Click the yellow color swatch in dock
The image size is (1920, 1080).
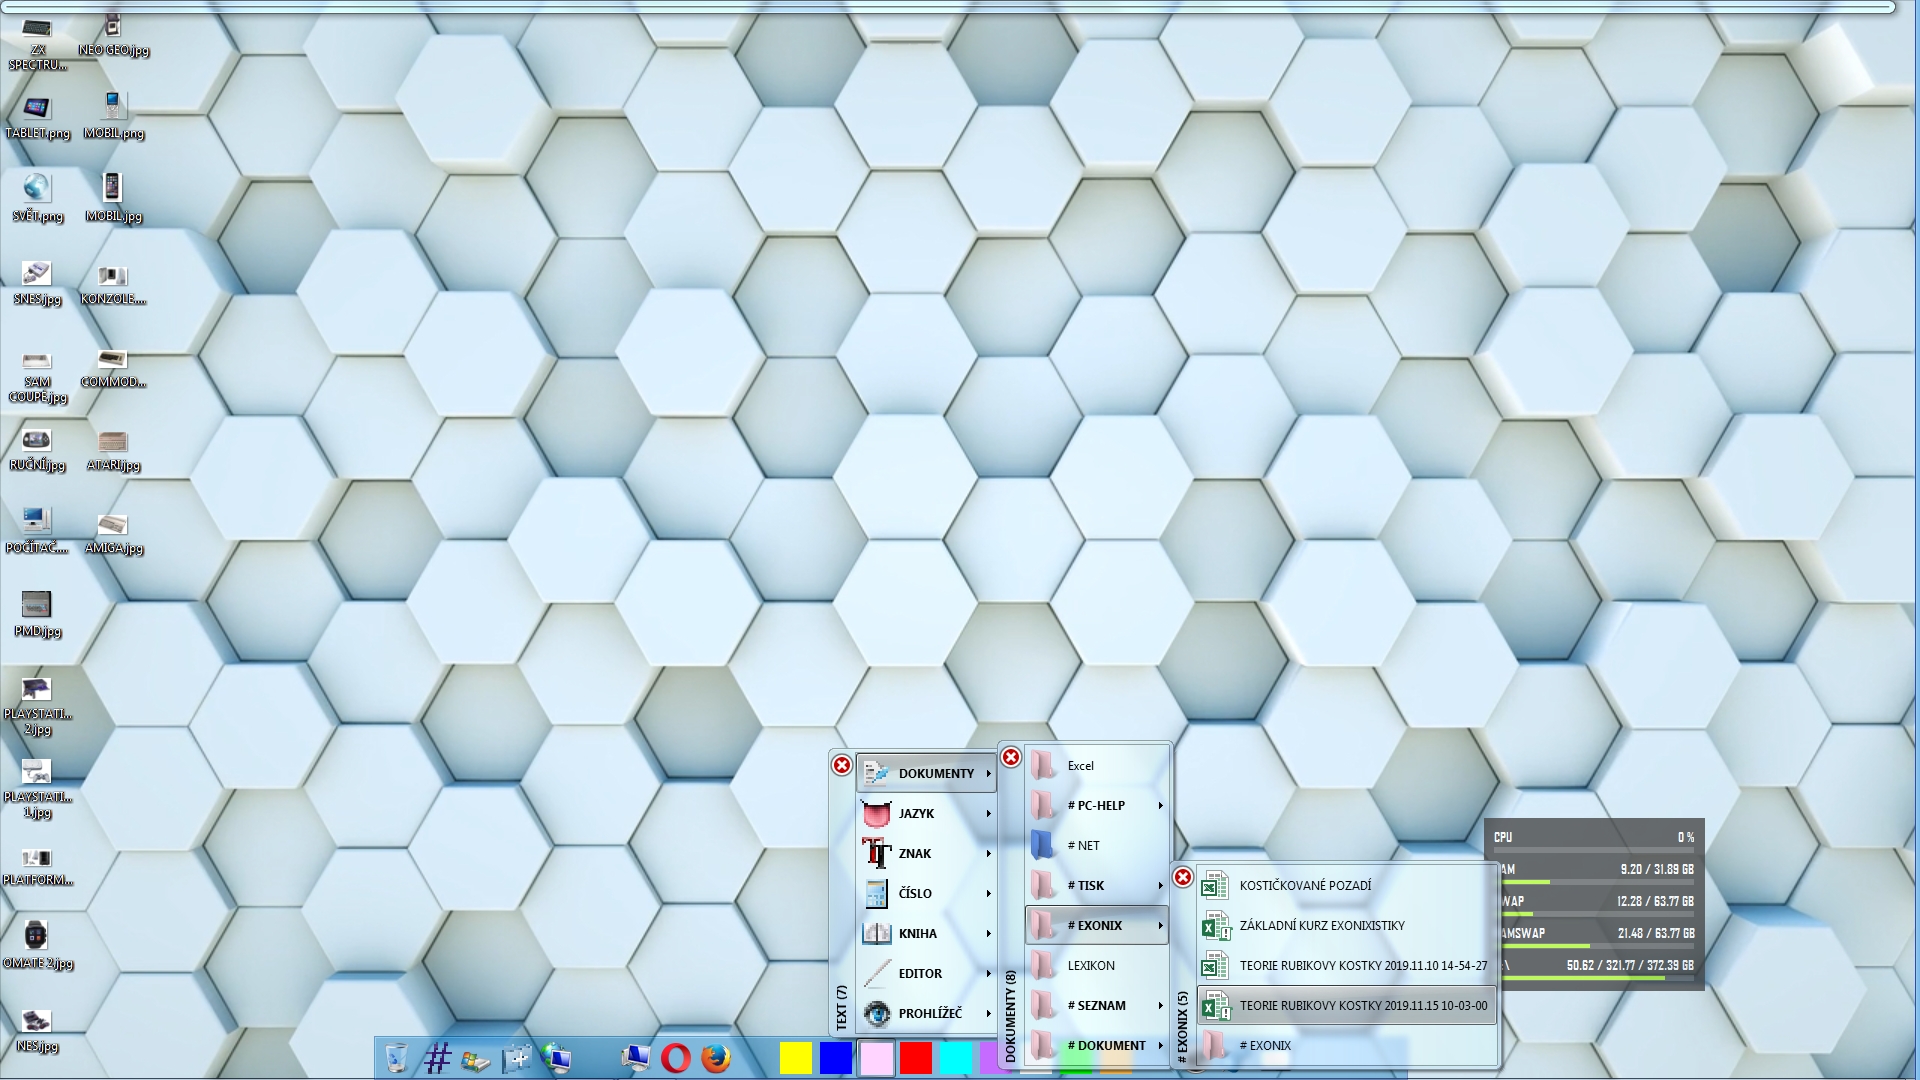point(796,1057)
